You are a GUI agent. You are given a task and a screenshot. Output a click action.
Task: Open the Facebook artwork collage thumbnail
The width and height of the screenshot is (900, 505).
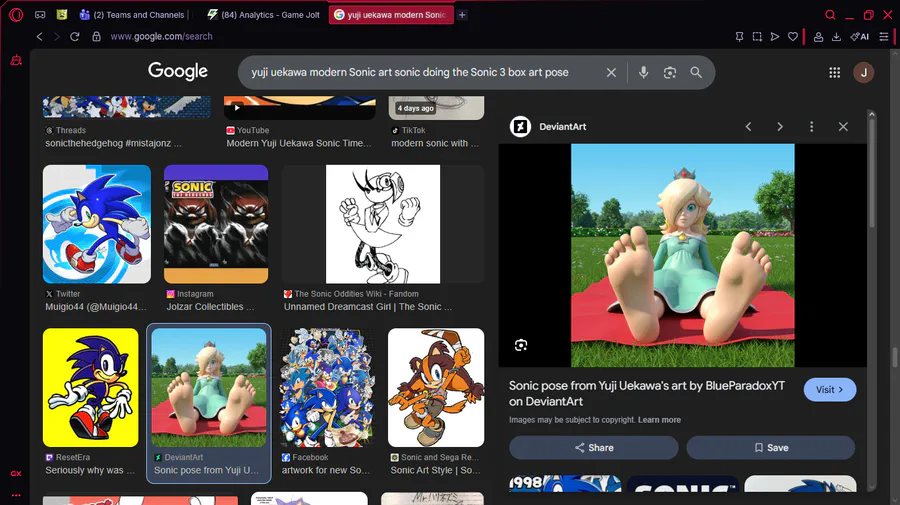click(x=327, y=387)
